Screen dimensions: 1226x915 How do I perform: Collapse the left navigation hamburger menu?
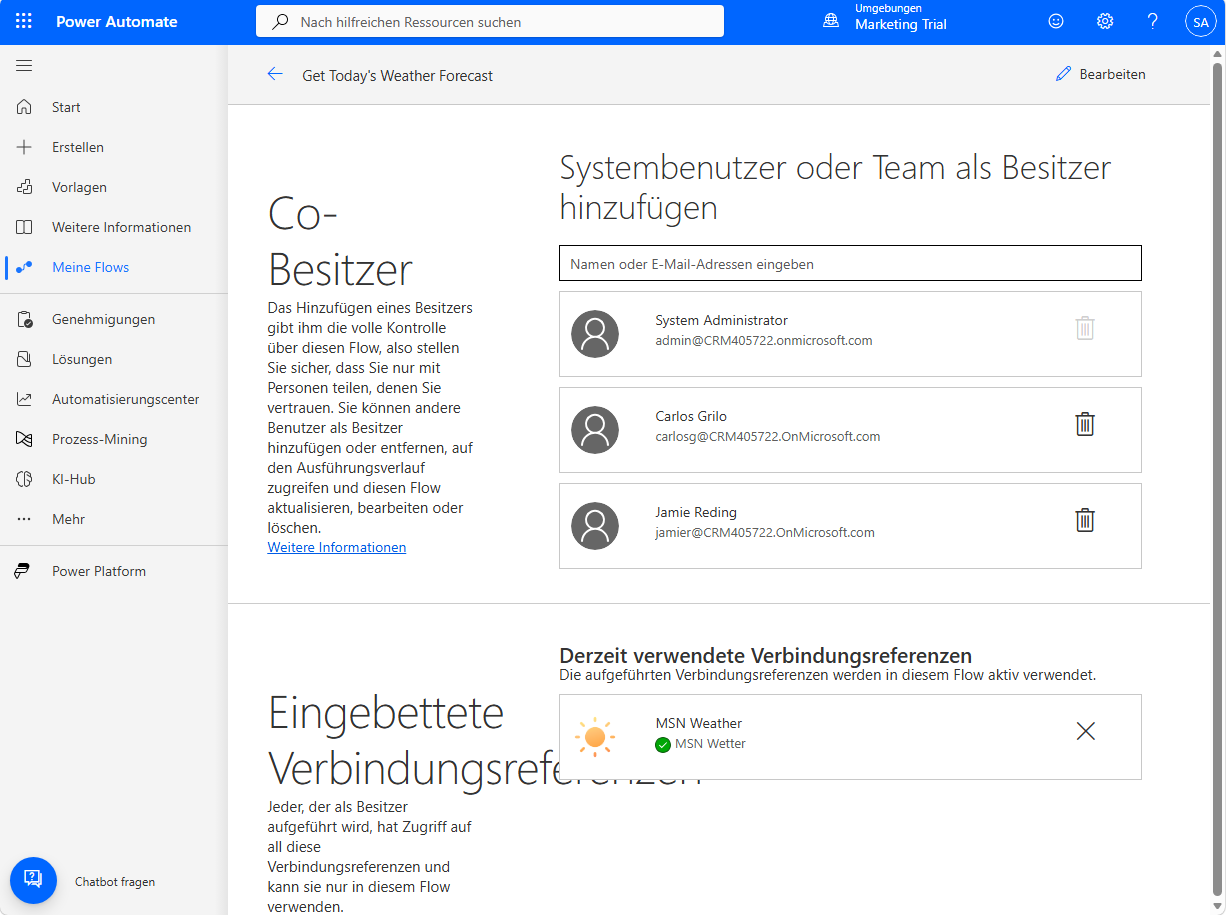click(x=24, y=66)
